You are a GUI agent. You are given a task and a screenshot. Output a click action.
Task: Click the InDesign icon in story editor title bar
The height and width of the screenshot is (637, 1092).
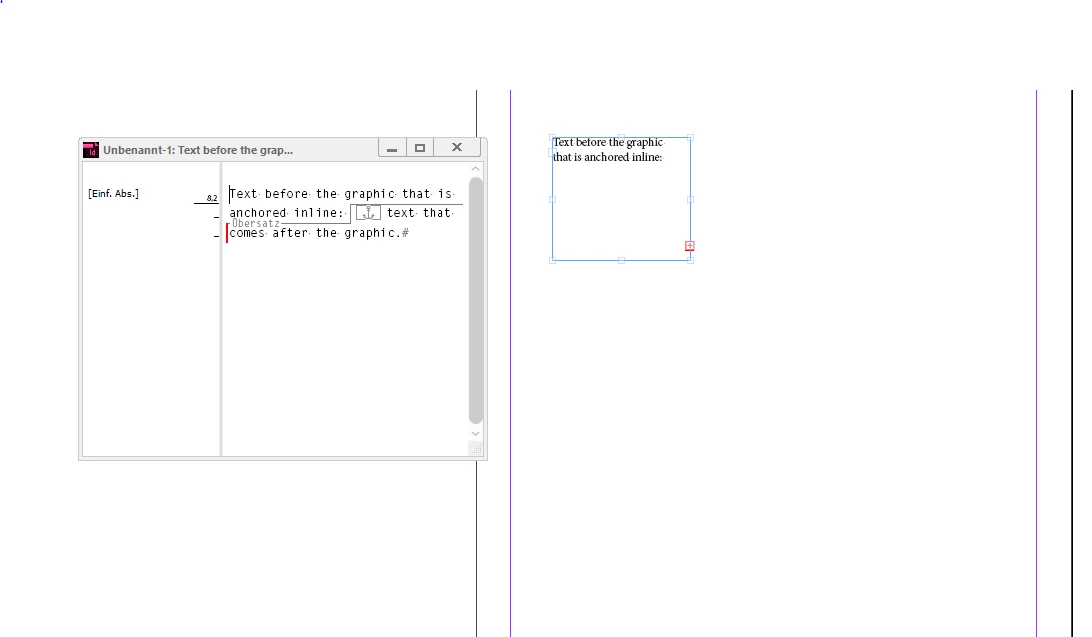tap(91, 150)
